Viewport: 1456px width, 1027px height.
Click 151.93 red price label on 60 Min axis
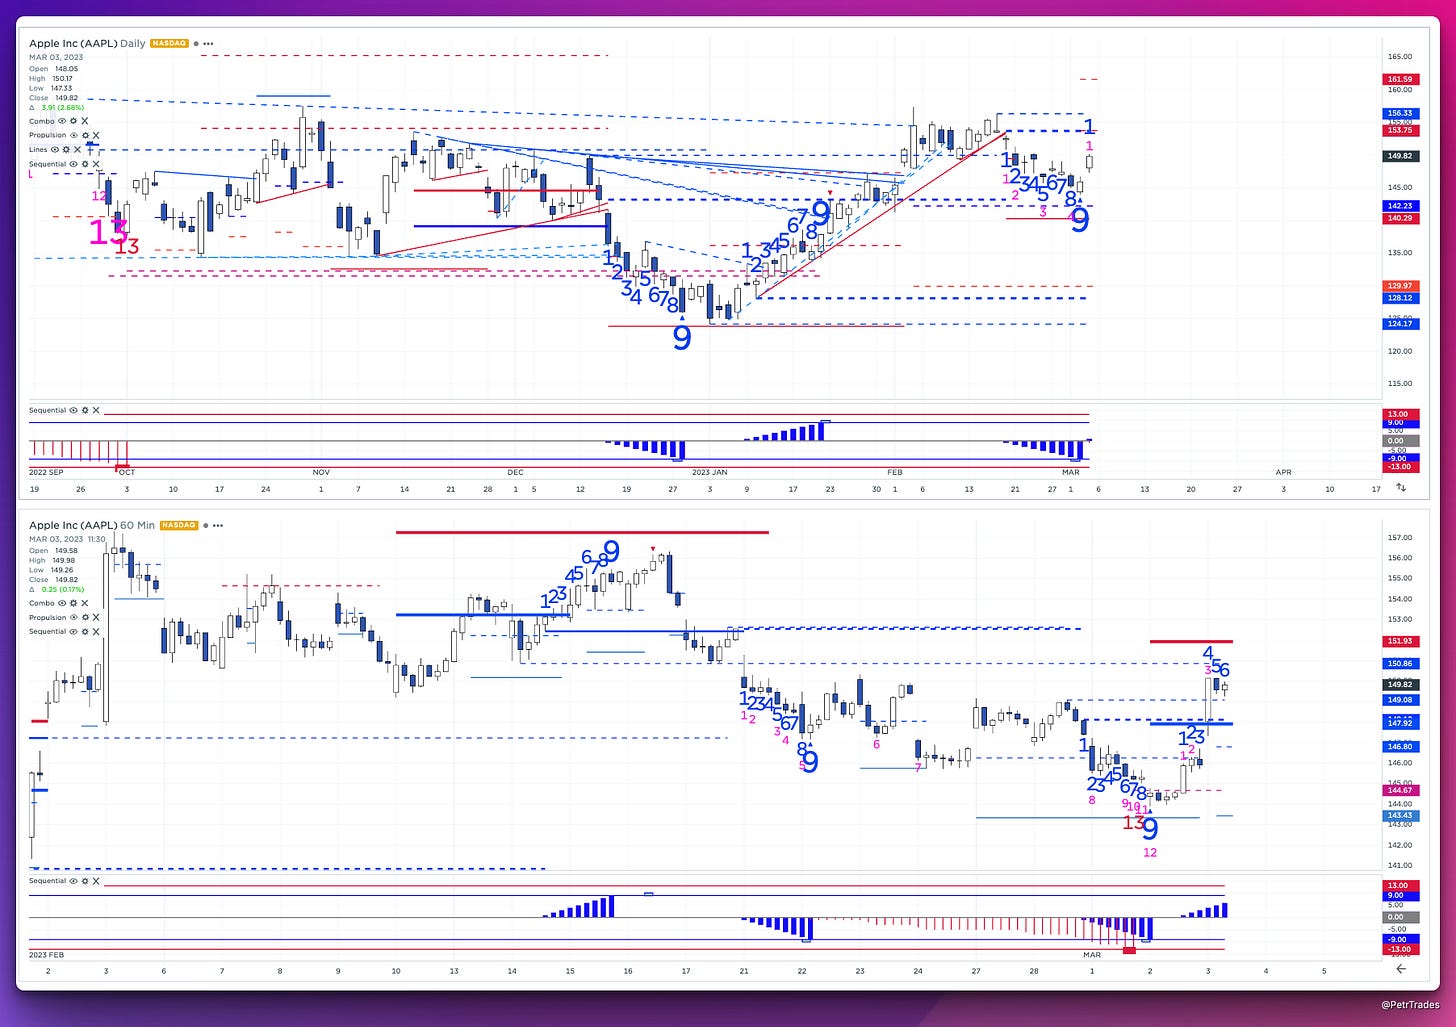(x=1400, y=641)
